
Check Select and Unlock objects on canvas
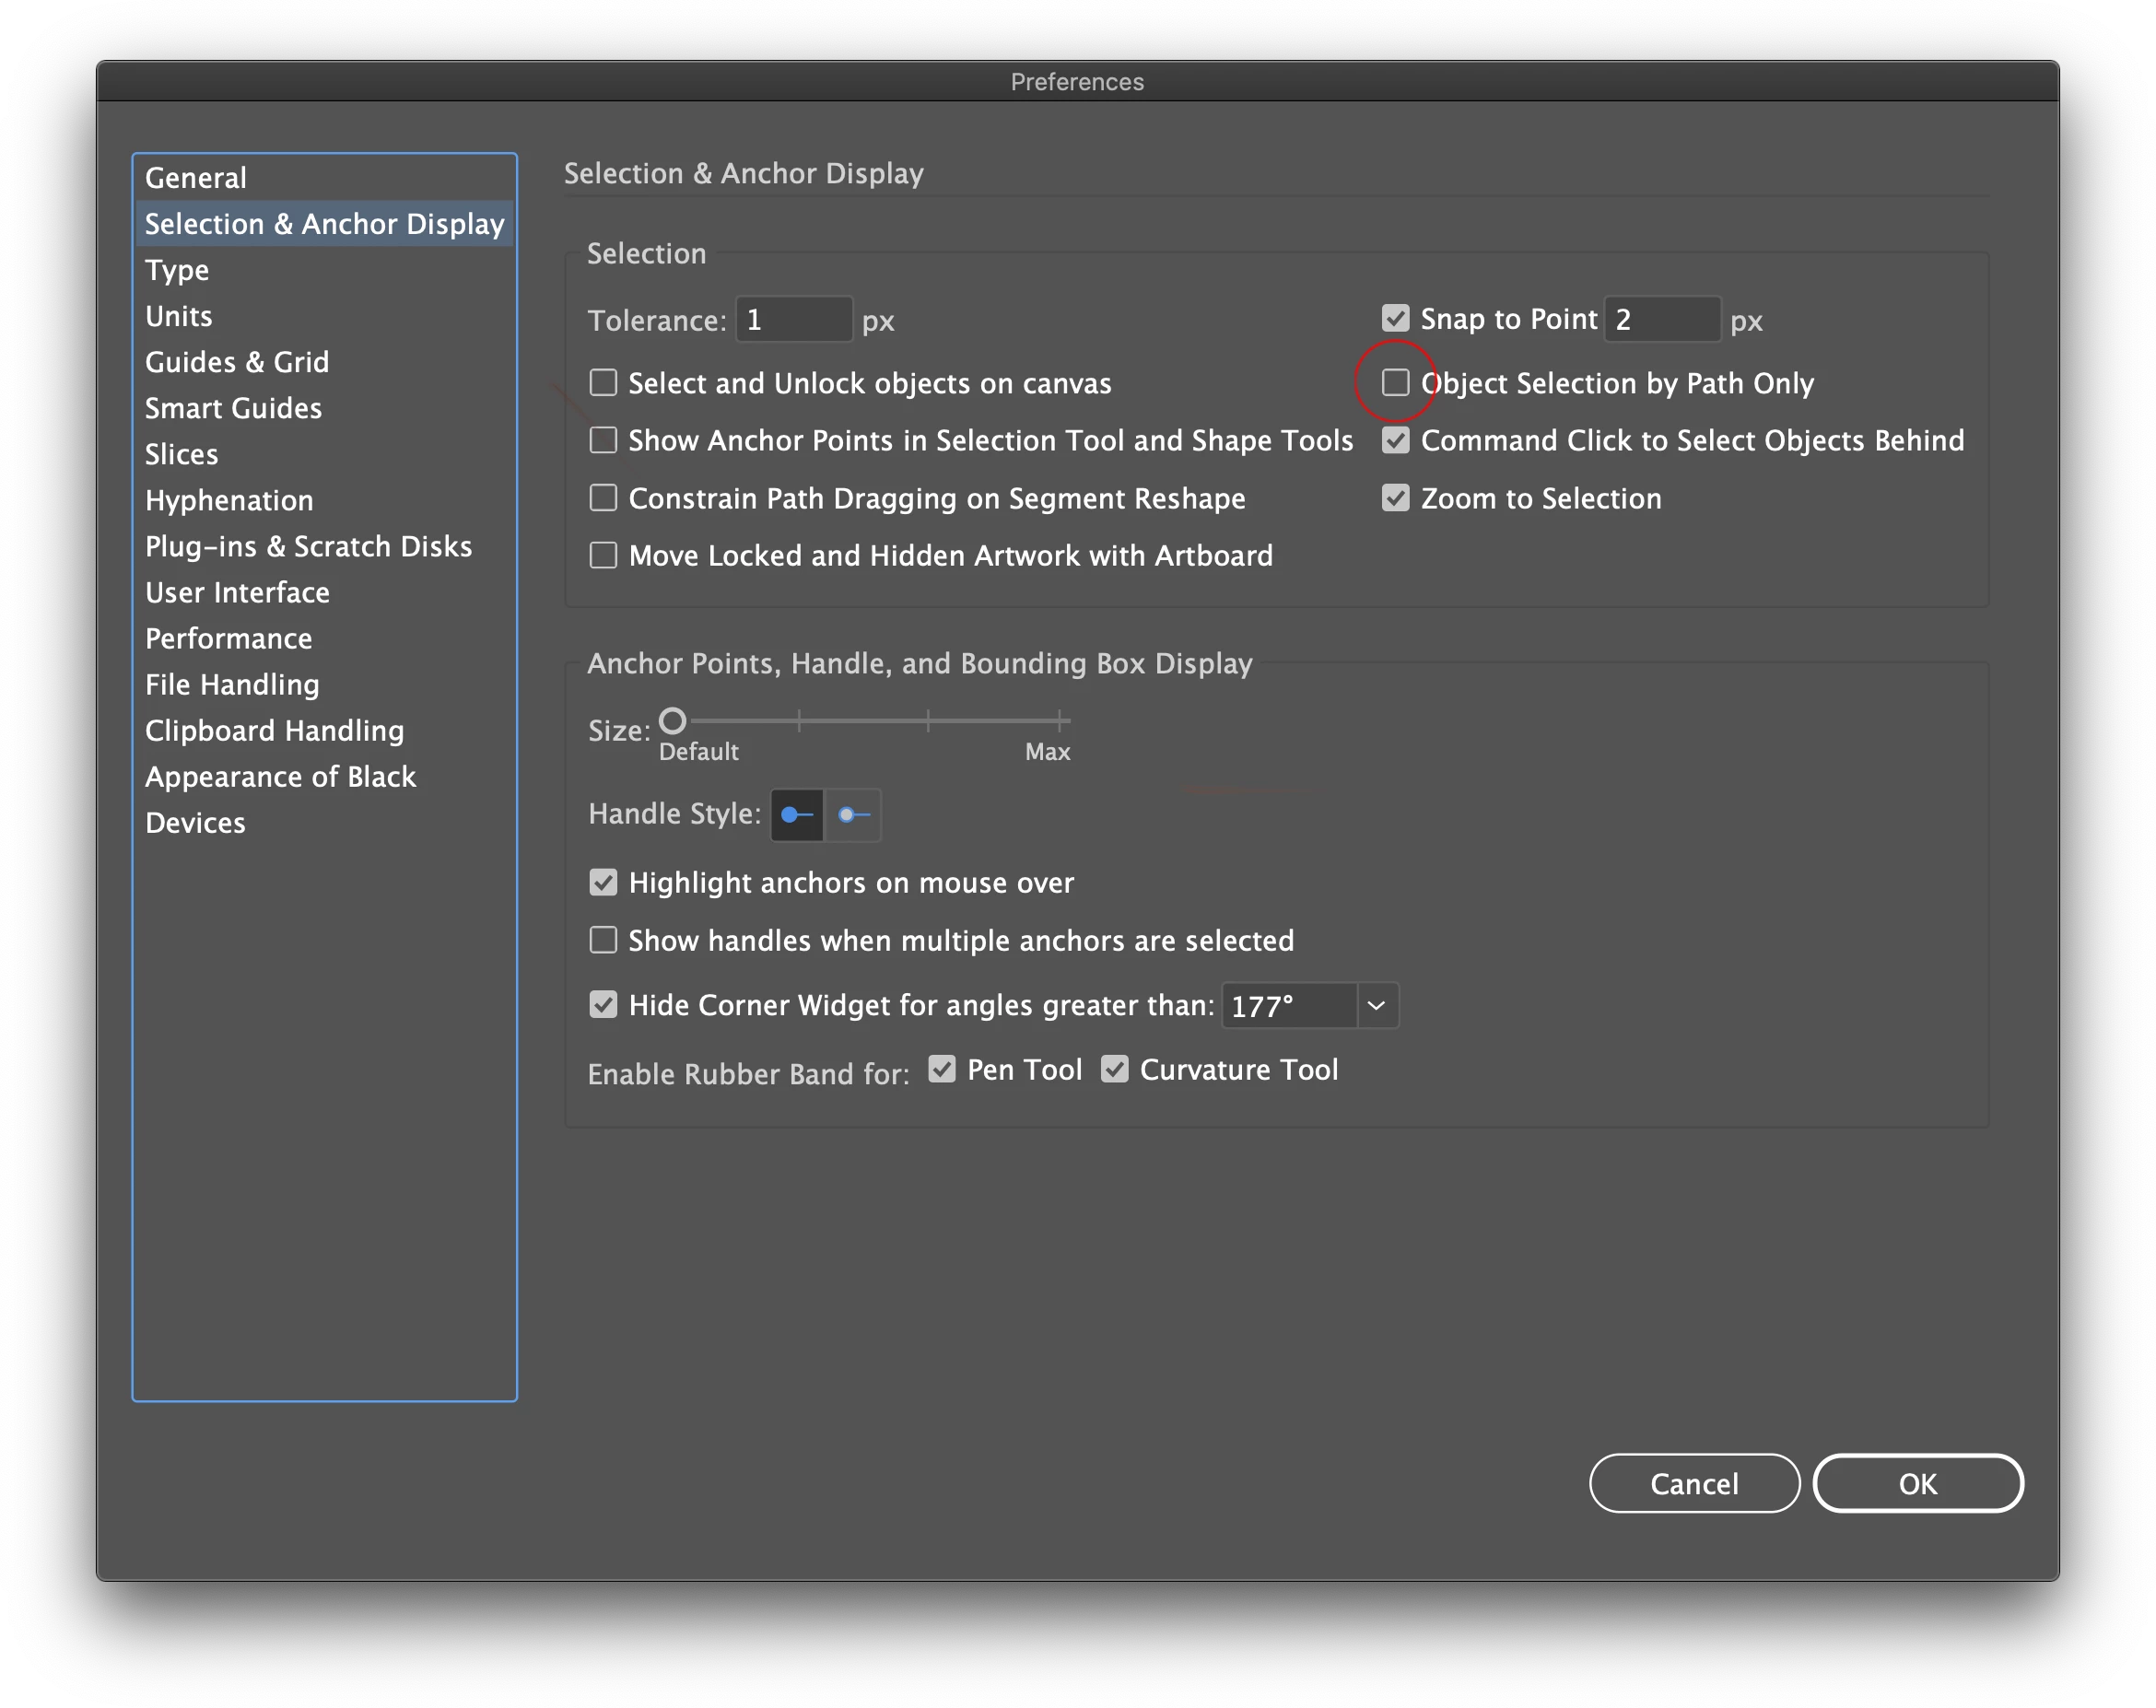point(603,383)
